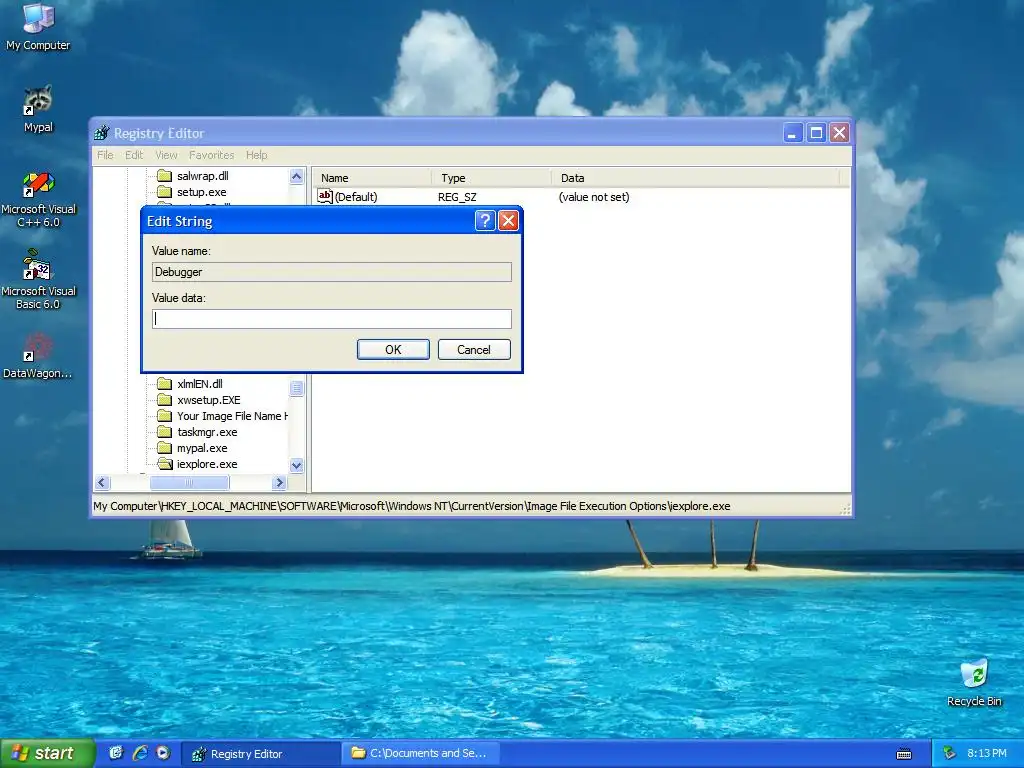Click the status bar registry path
This screenshot has width=1024, height=768.
(x=411, y=506)
